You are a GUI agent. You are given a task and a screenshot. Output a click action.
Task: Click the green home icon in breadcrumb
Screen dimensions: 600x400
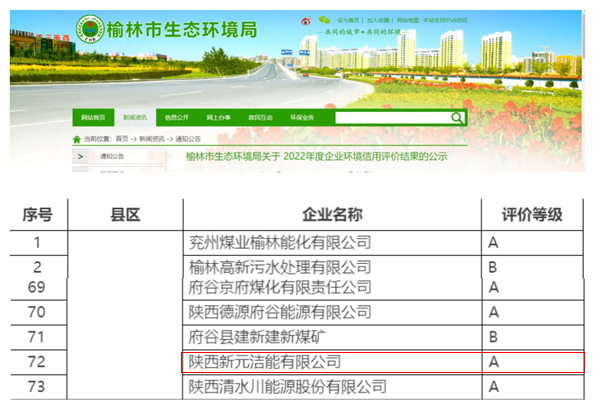click(x=77, y=139)
